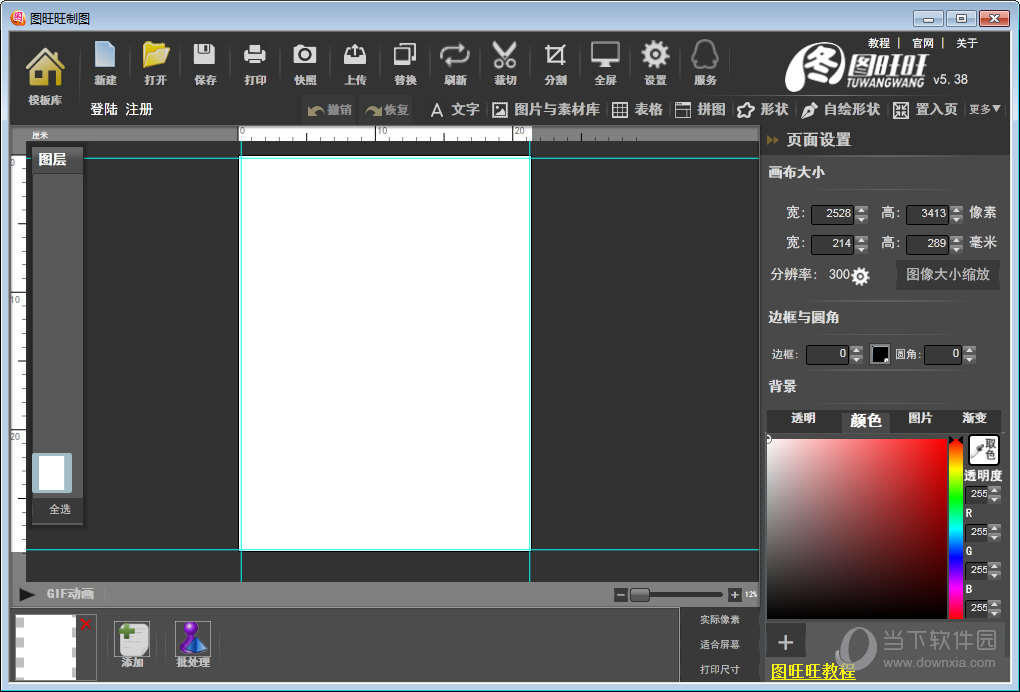Redo with the 恢复 button
The image size is (1020, 692).
386,110
